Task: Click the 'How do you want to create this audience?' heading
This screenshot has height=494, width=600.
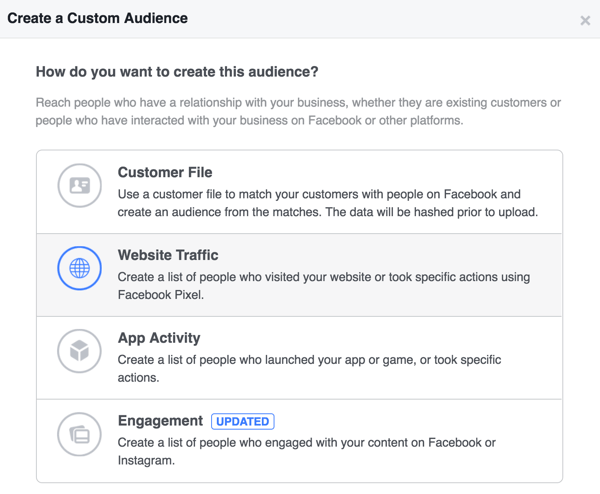Action: coord(177,72)
